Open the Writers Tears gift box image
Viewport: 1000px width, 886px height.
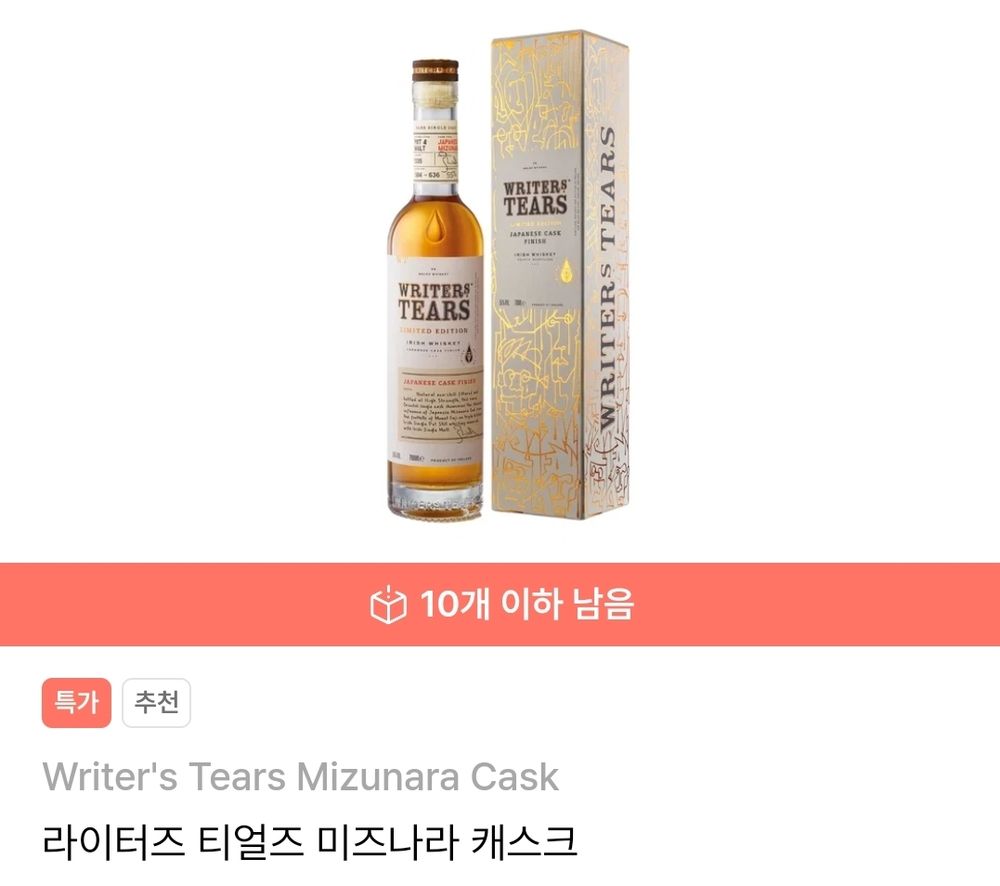[560, 274]
